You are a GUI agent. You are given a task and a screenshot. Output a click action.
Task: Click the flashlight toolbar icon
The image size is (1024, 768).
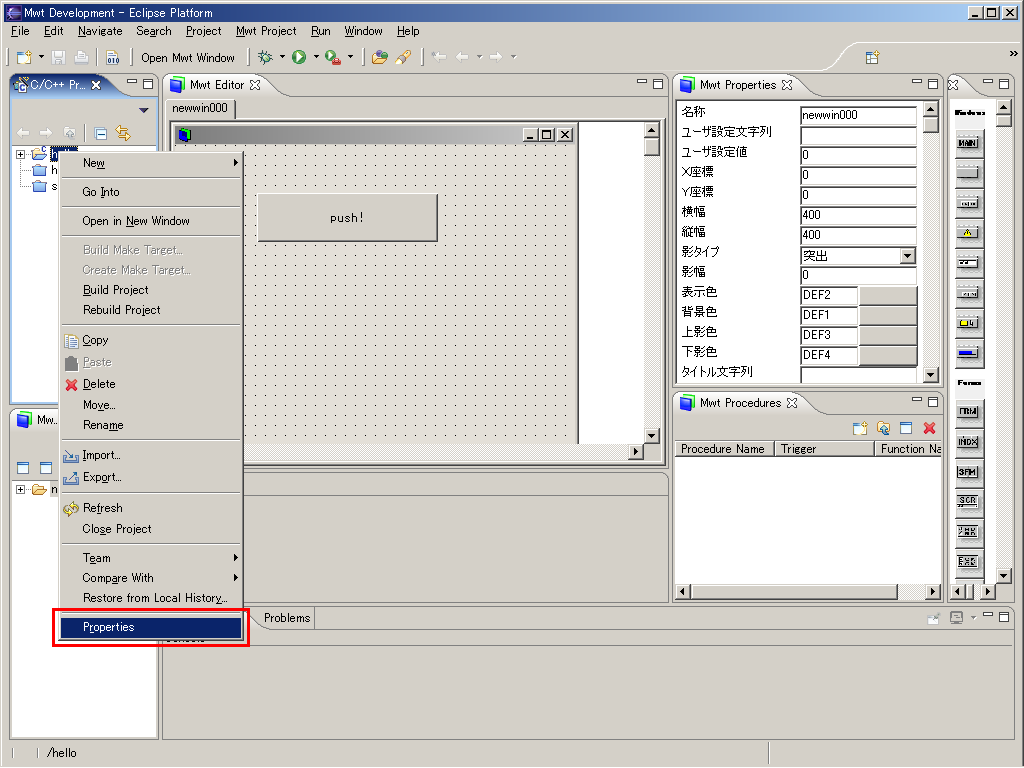pyautogui.click(x=404, y=57)
